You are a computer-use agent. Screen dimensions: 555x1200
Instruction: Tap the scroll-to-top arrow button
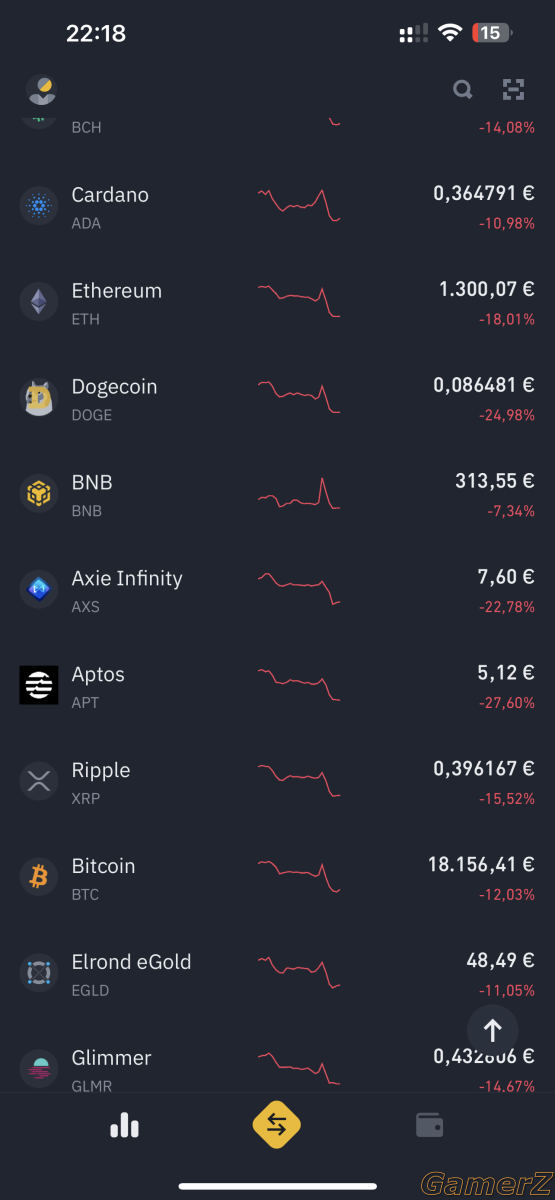492,1030
